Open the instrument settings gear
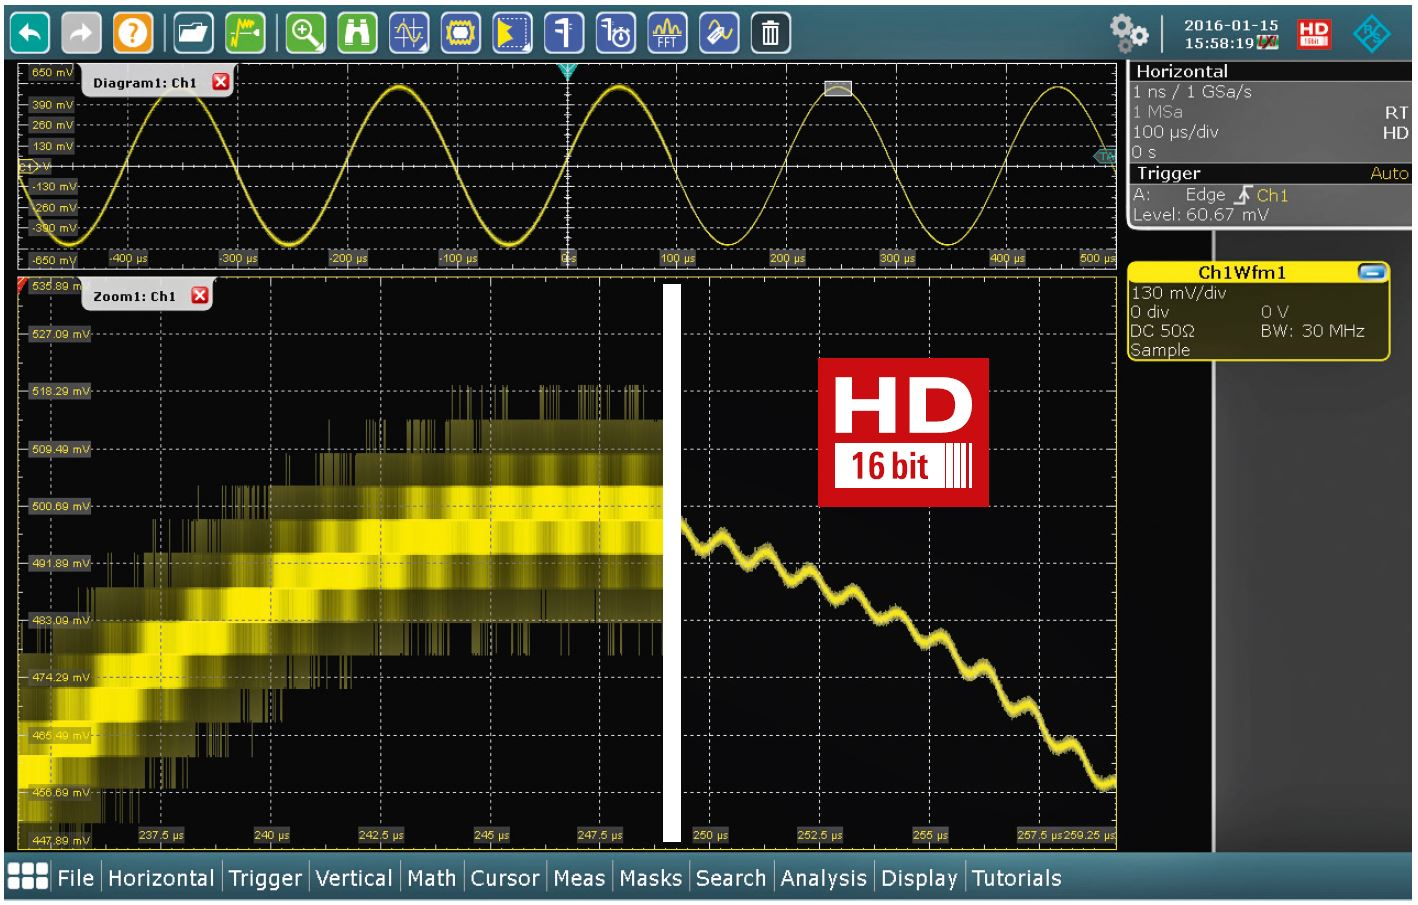Screen dimensions: 1418x905 [1130, 33]
